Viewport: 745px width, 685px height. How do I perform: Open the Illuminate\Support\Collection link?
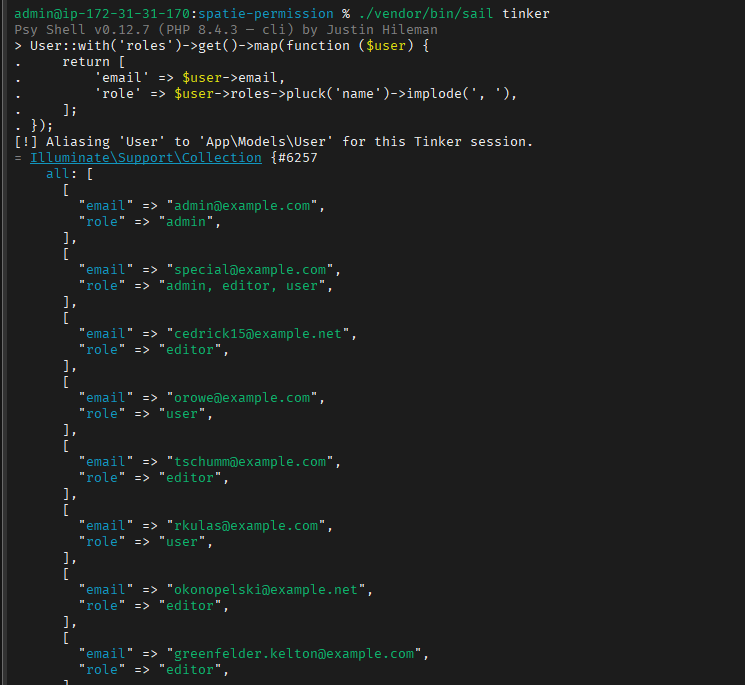point(146,158)
